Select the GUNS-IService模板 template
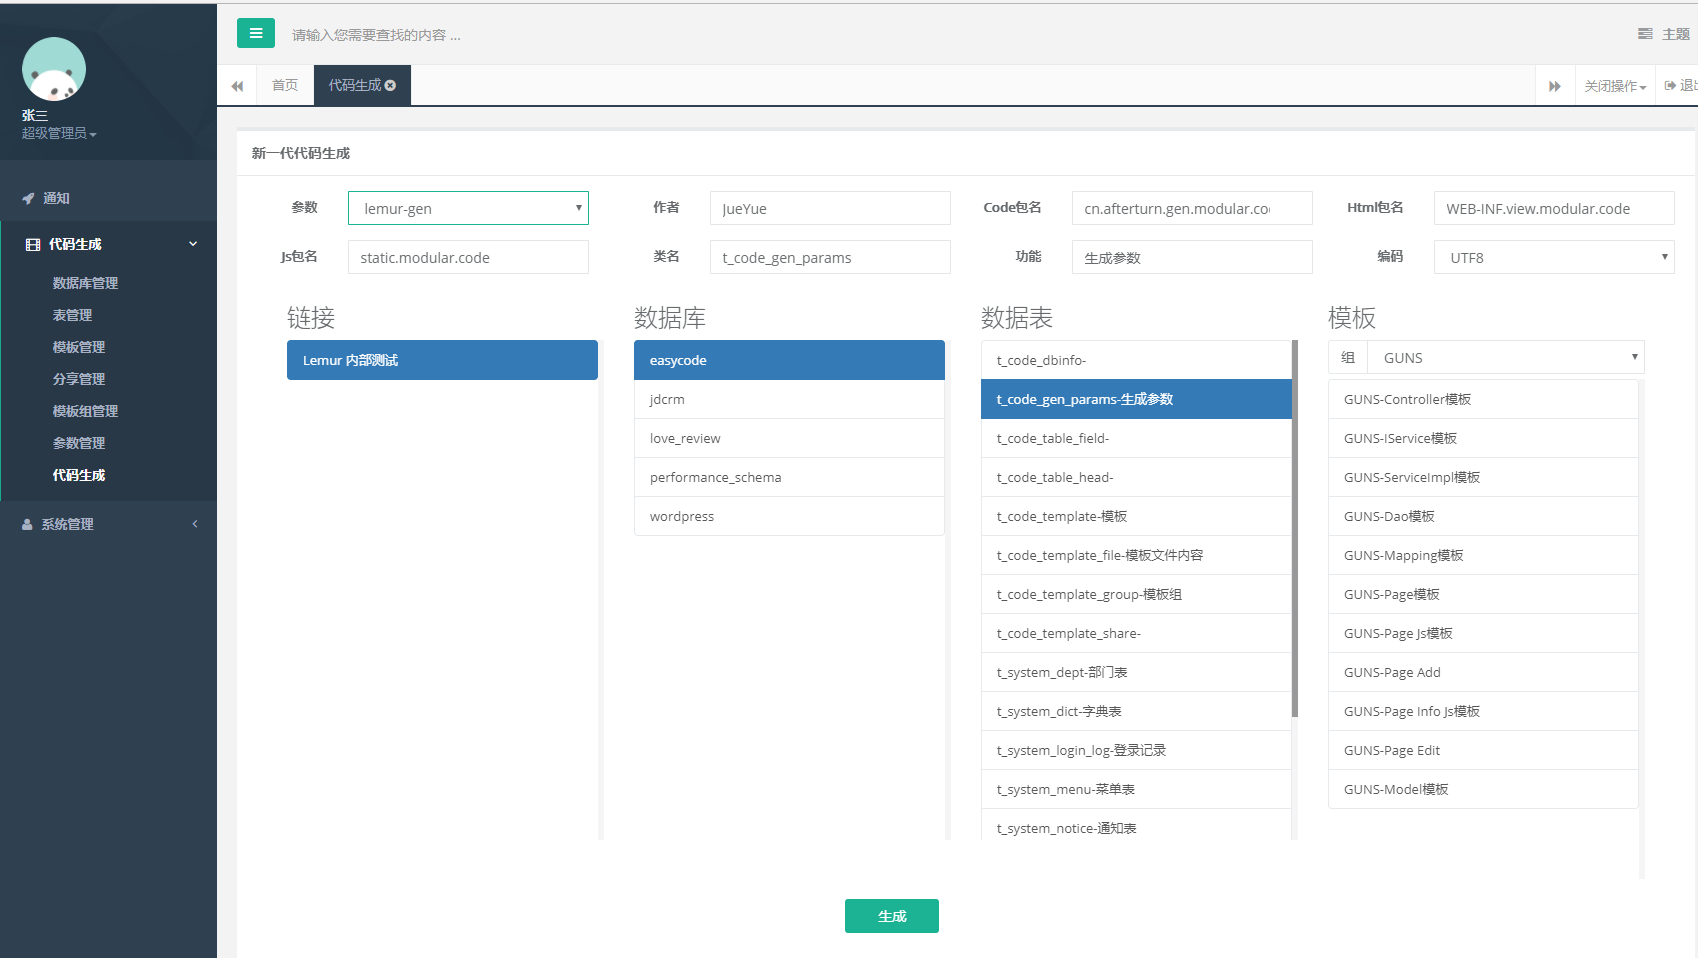The height and width of the screenshot is (958, 1698). coord(1483,438)
